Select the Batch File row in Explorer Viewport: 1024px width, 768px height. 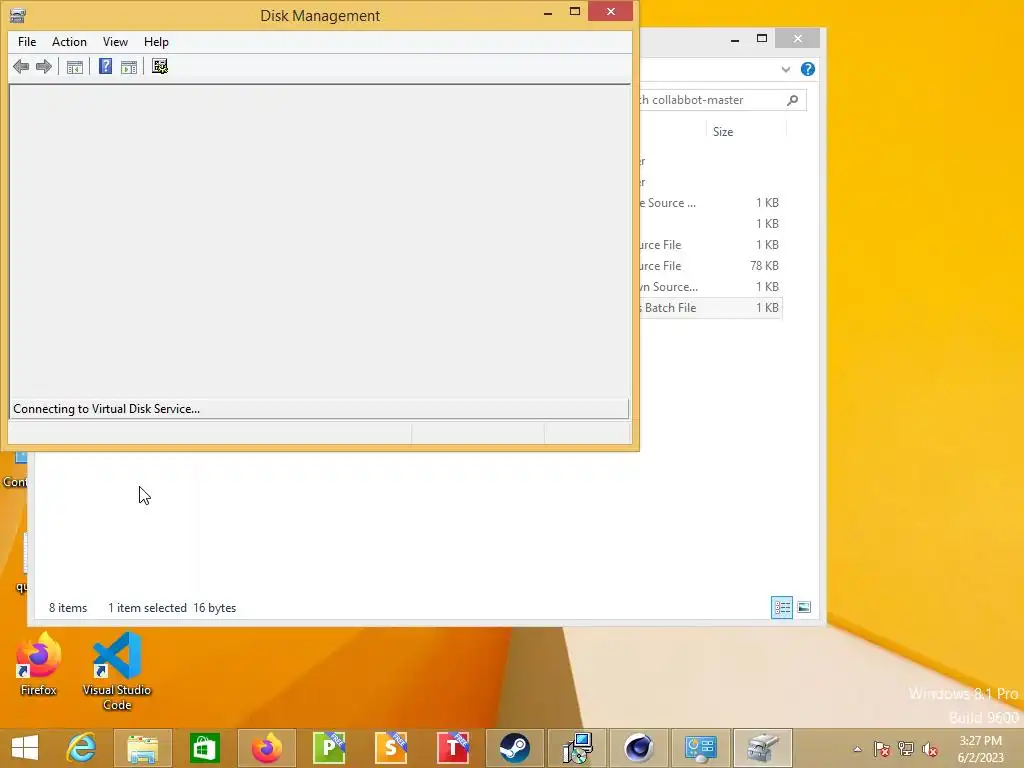tap(711, 308)
